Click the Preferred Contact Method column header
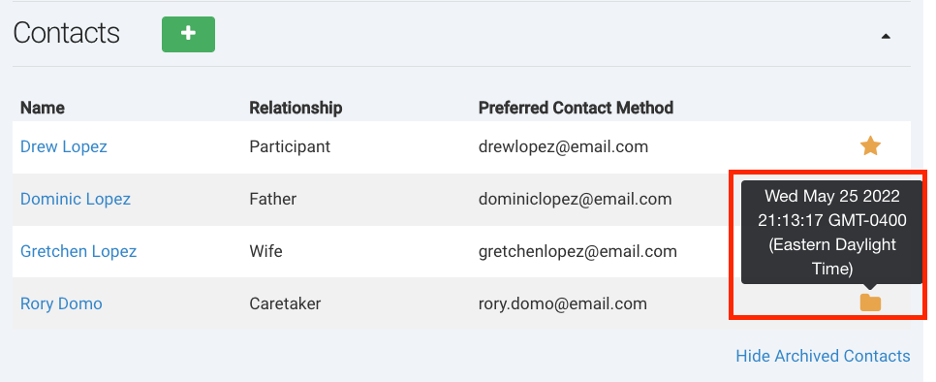Screen dimensions: 936x382 pyautogui.click(x=575, y=108)
